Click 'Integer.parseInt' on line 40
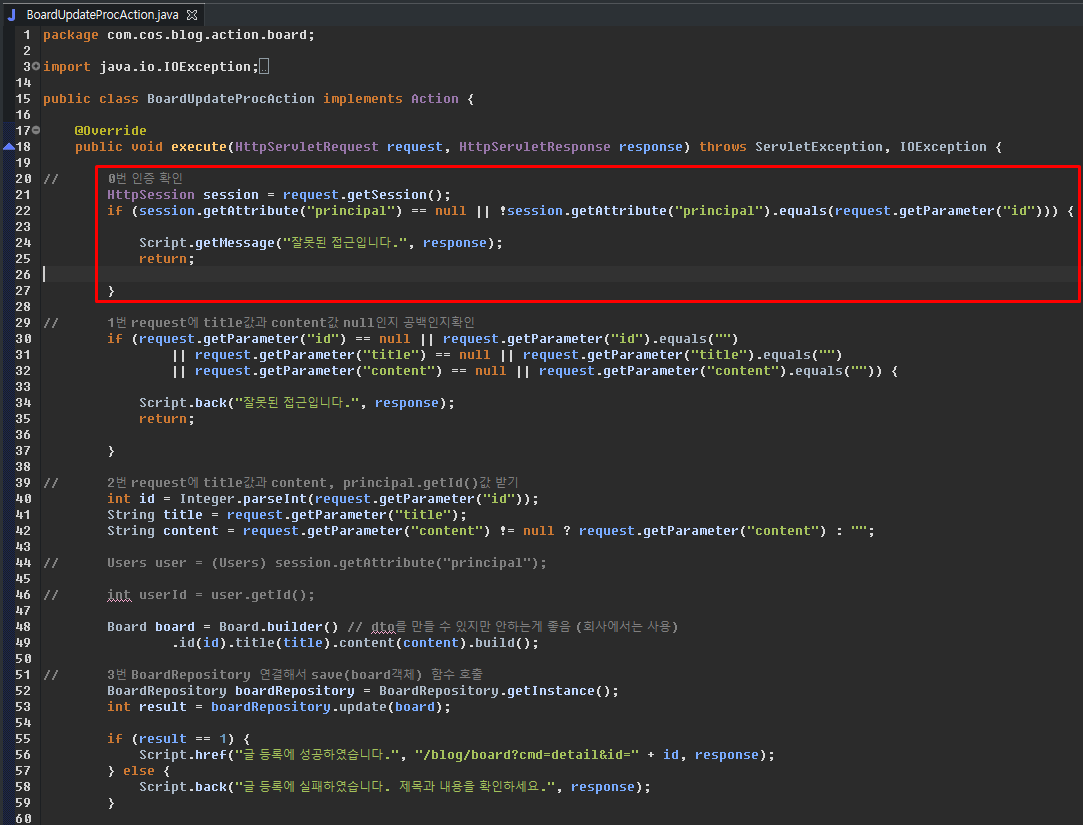 point(243,499)
